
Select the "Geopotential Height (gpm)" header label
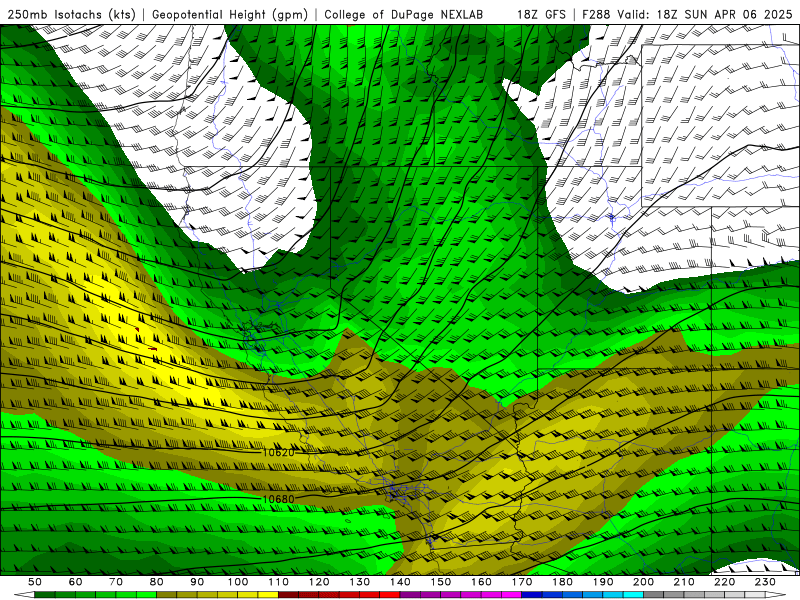[230, 14]
